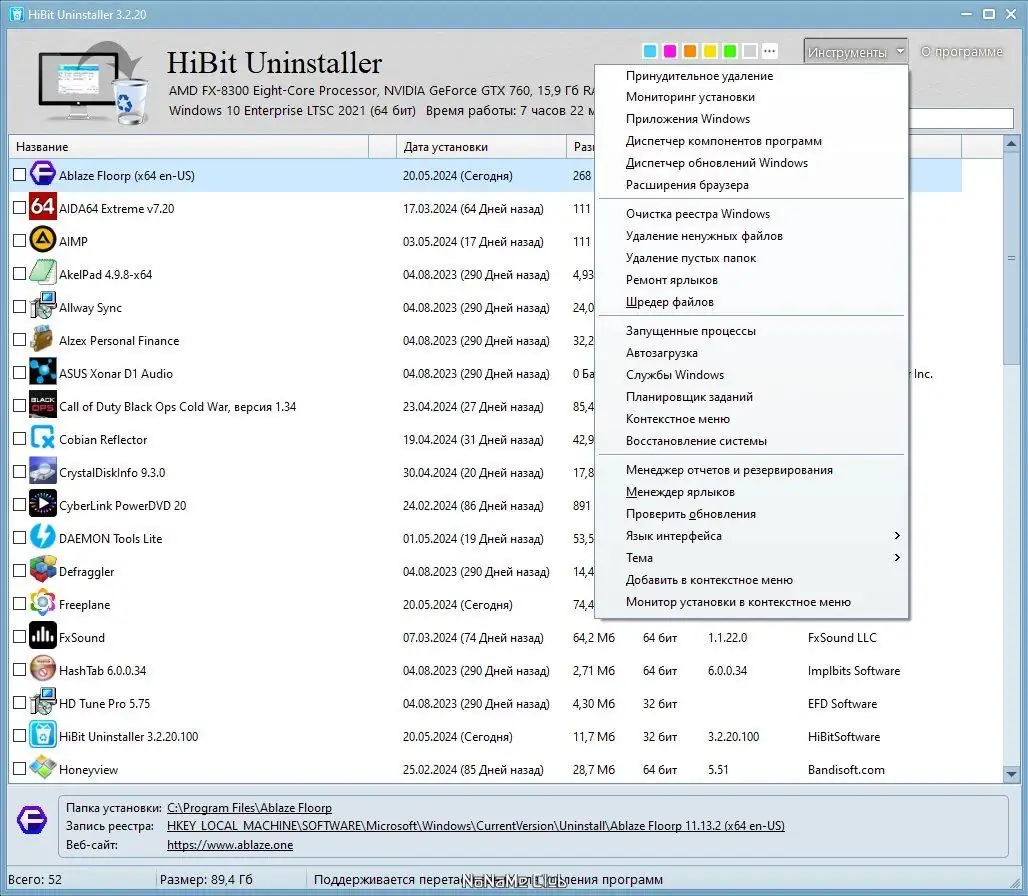The image size is (1028, 896).
Task: Select Проверить обновления menu item
Action: [x=751, y=514]
